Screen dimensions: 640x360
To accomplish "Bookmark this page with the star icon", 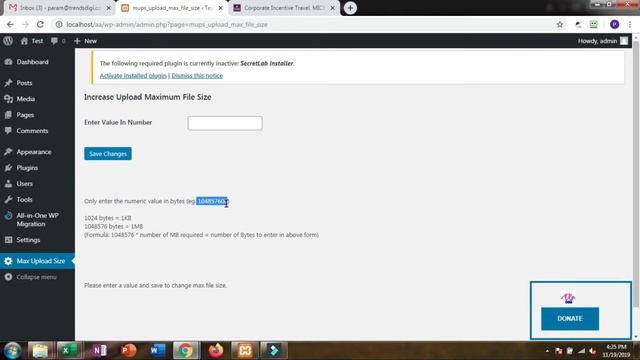I will (x=560, y=24).
